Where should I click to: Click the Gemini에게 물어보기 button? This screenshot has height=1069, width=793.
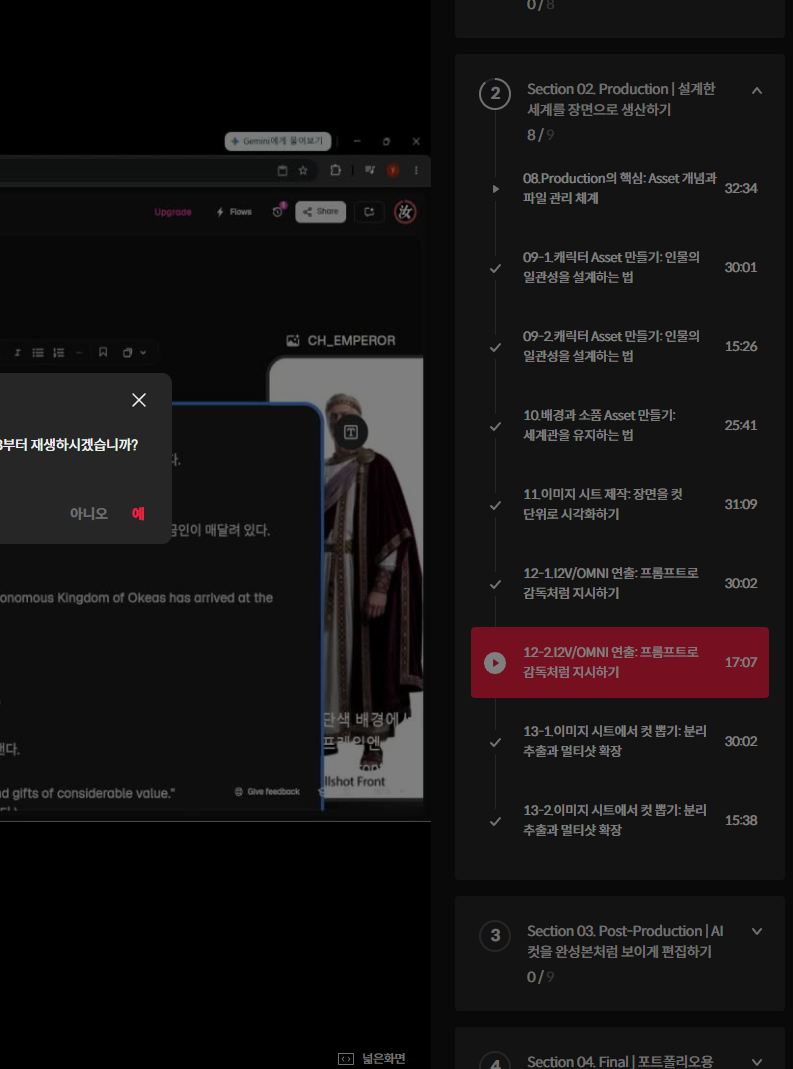point(278,141)
